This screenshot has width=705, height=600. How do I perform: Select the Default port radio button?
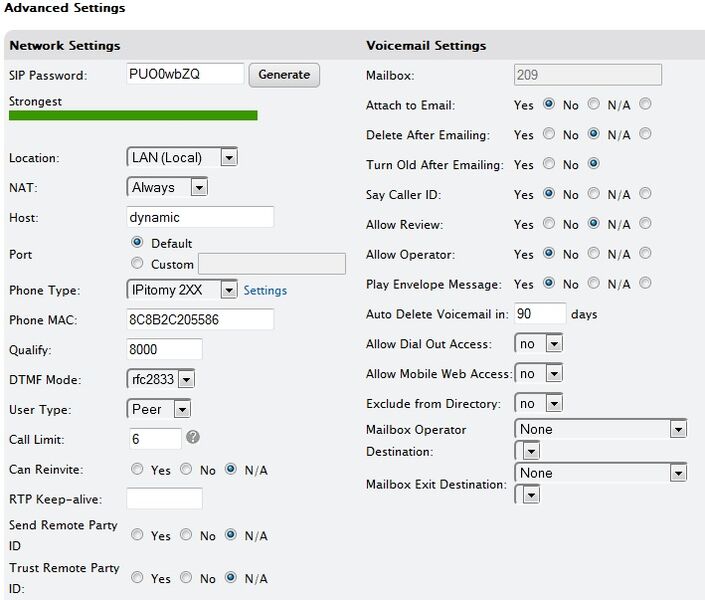[138, 243]
